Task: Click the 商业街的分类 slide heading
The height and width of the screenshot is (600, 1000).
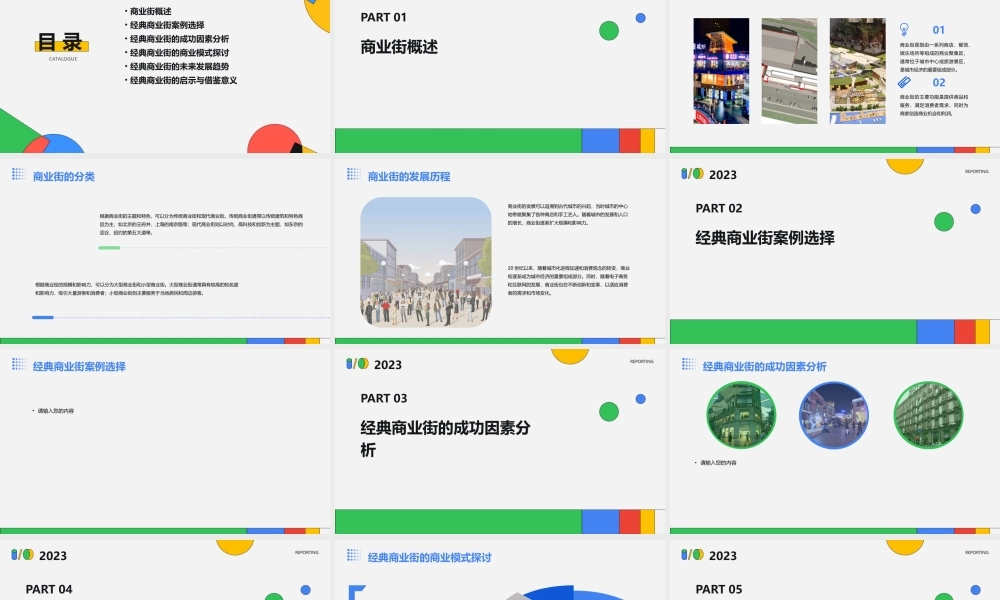Action: (x=64, y=177)
